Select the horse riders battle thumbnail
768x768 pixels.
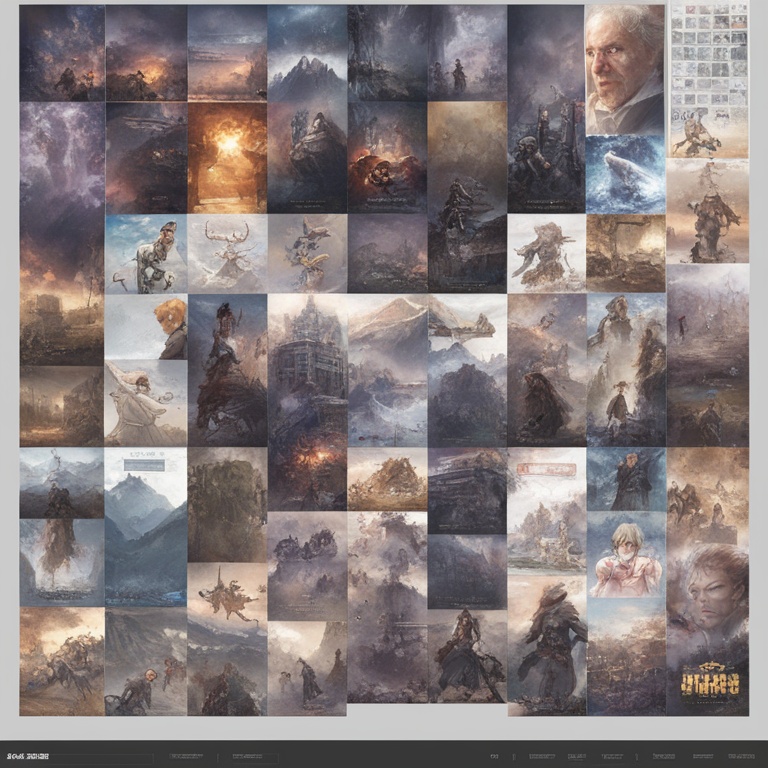62,661
